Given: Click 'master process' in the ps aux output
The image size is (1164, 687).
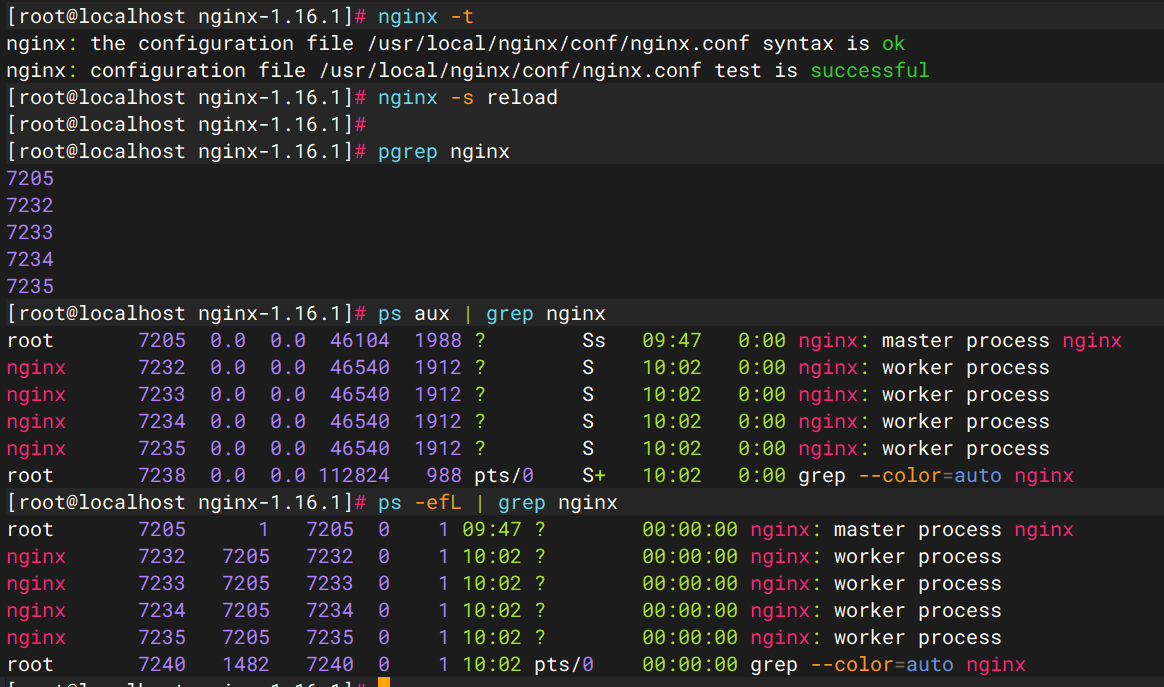Looking at the screenshot, I should (x=966, y=340).
